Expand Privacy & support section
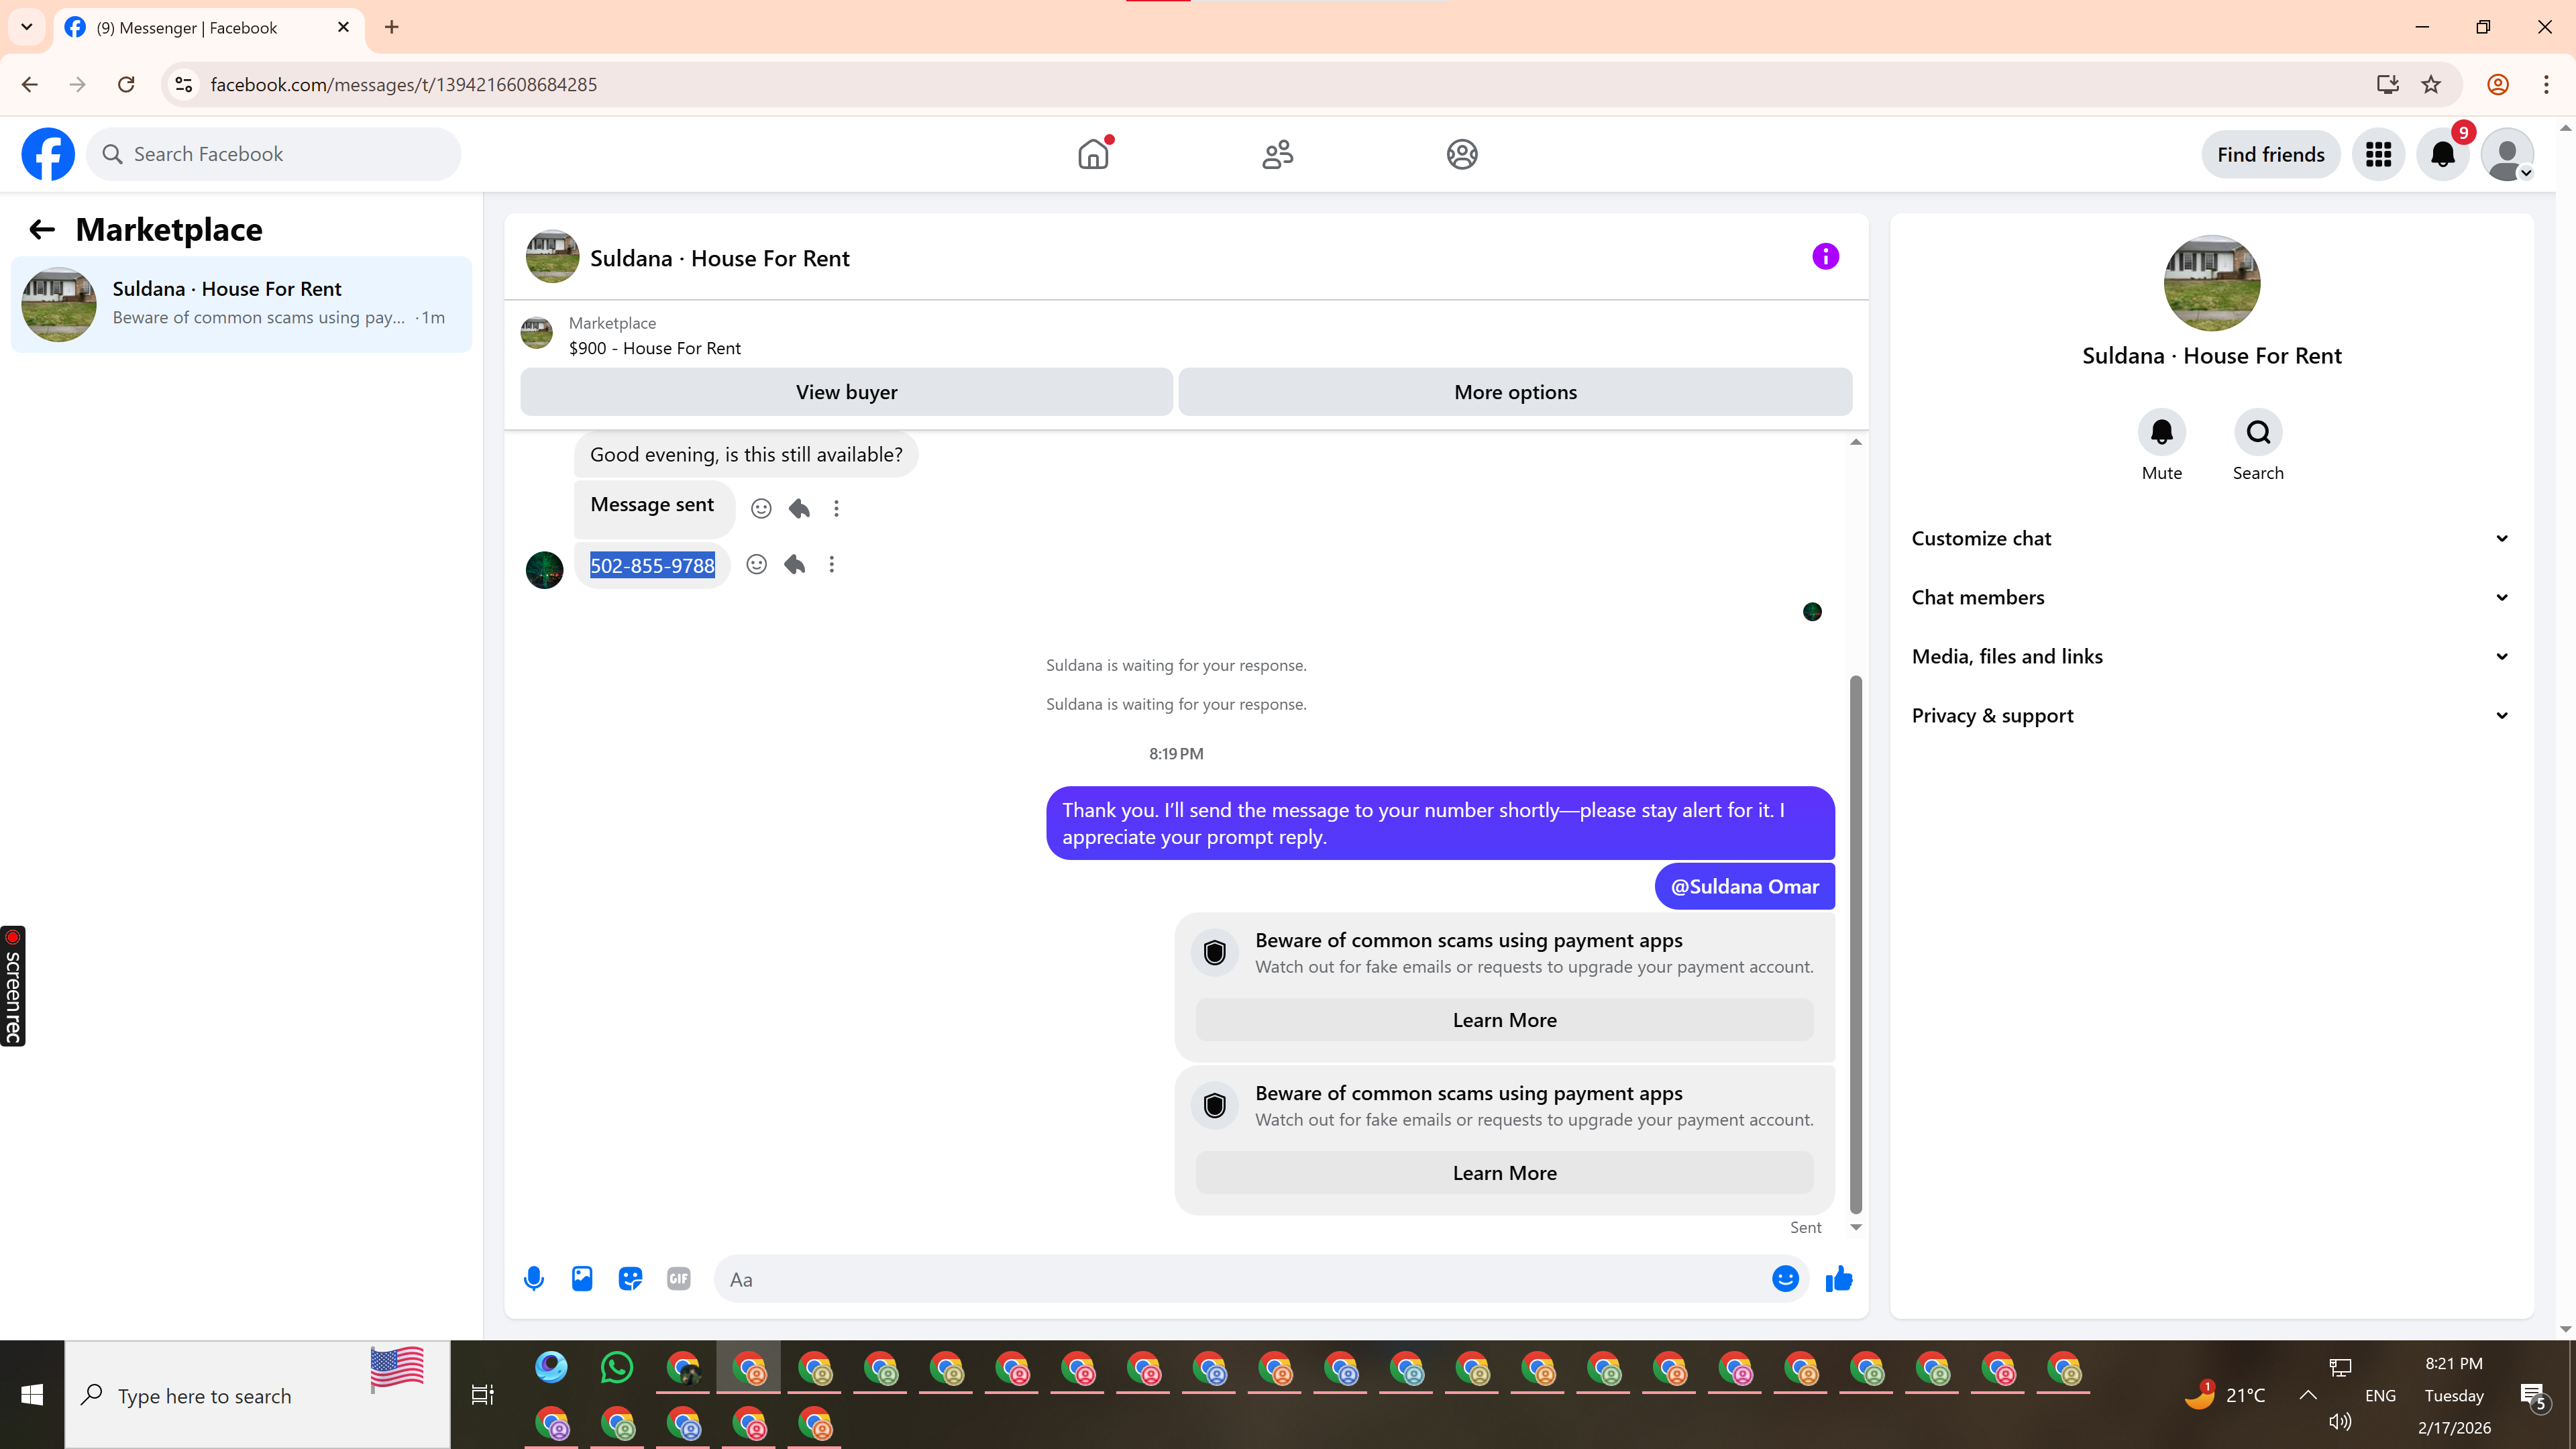Screen dimensions: 2576x1449 pyautogui.click(x=2210, y=716)
